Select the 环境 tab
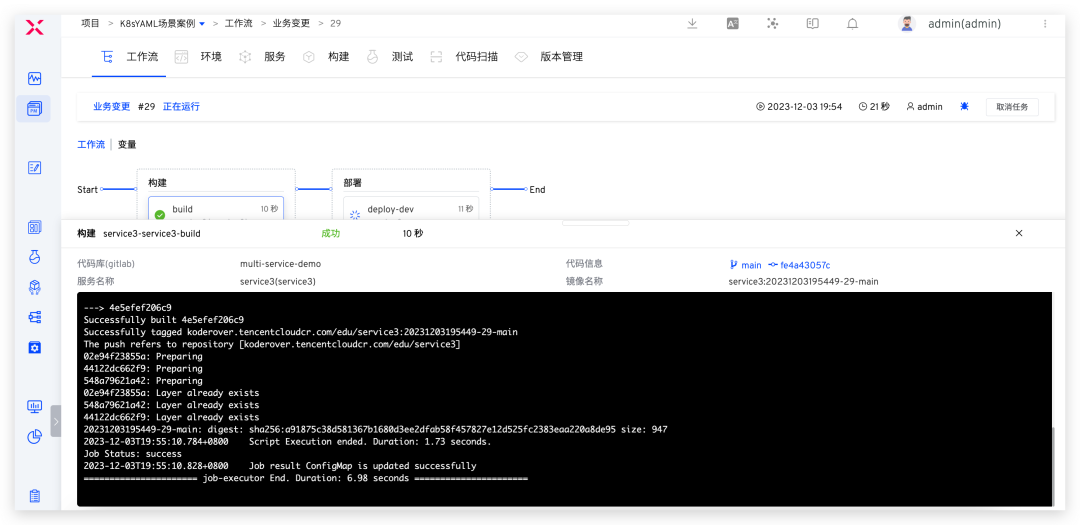Screen dimensions: 1080x525 pos(198,56)
